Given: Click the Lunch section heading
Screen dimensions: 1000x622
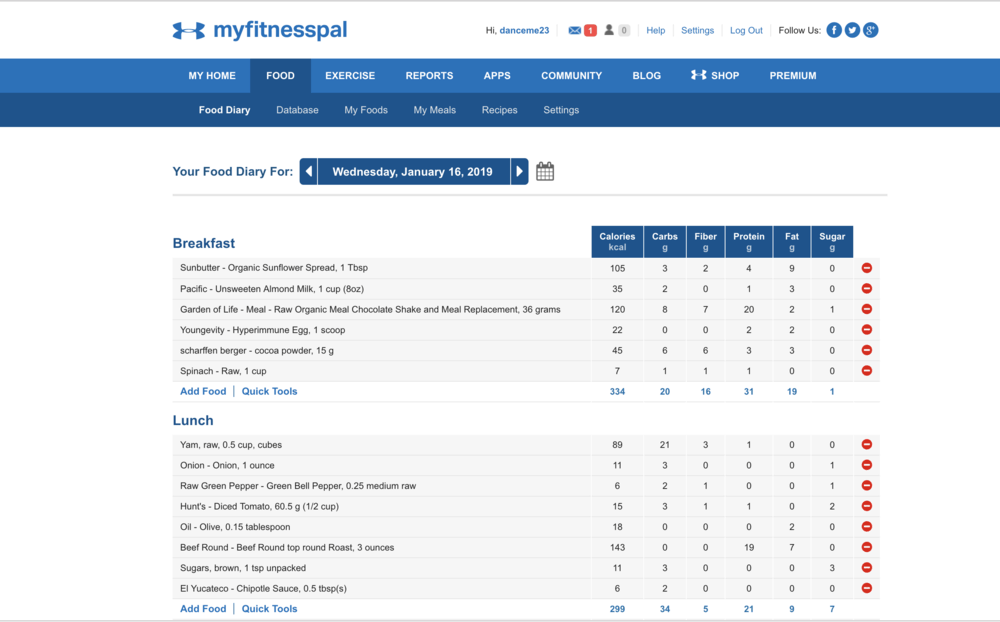Looking at the screenshot, I should click(193, 420).
